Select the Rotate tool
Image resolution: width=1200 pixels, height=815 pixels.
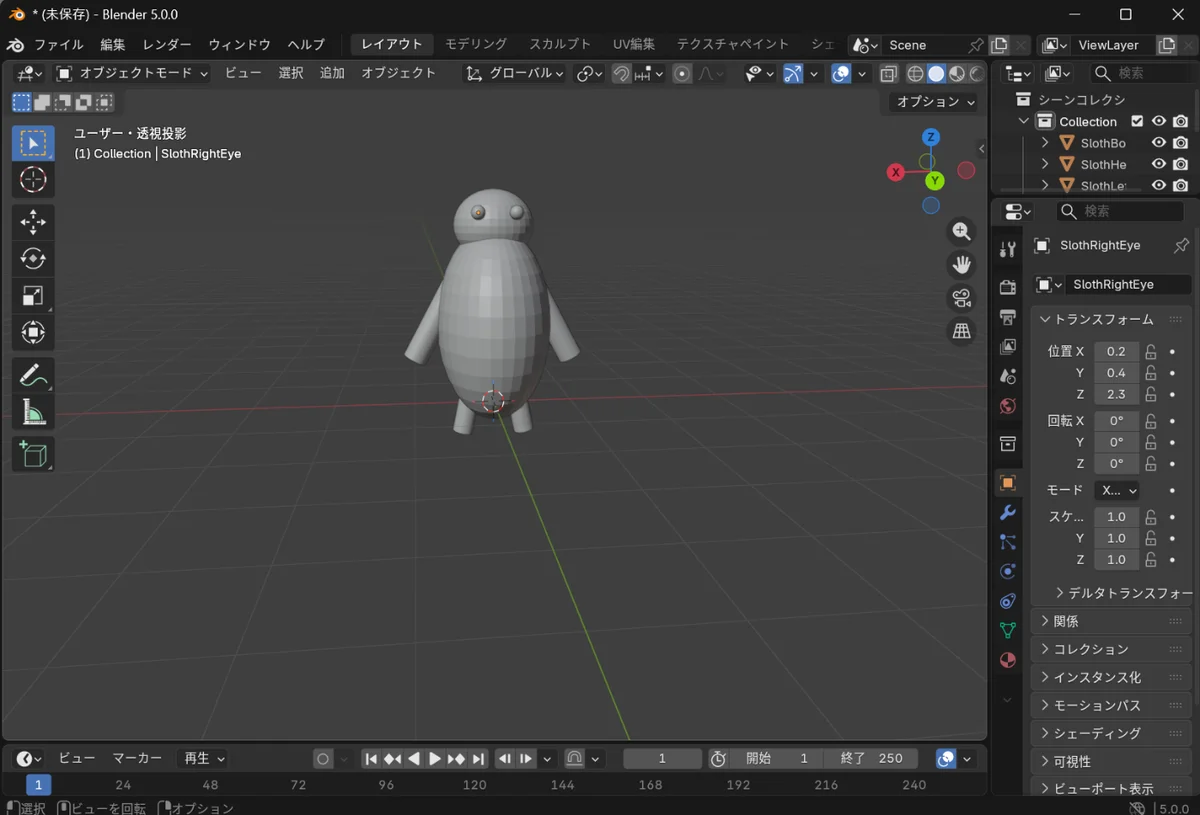33,258
